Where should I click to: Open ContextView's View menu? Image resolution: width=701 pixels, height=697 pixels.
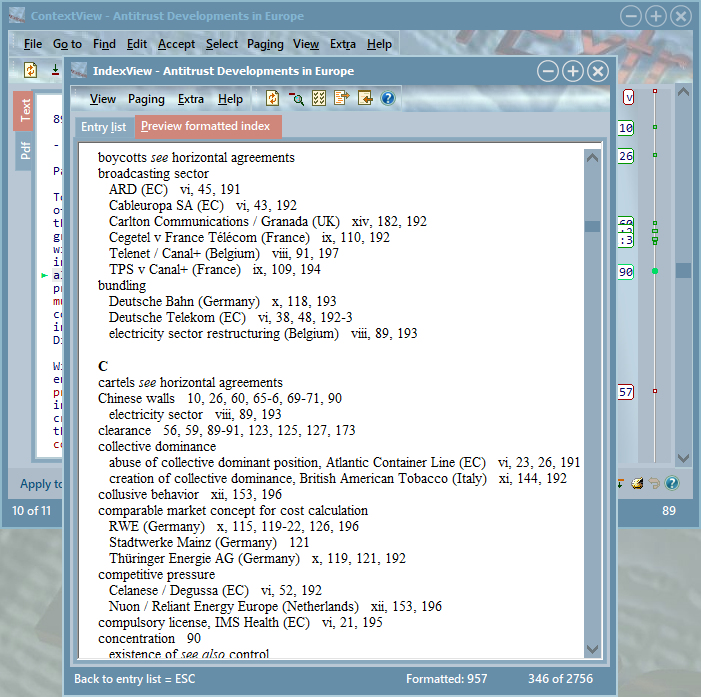click(306, 44)
